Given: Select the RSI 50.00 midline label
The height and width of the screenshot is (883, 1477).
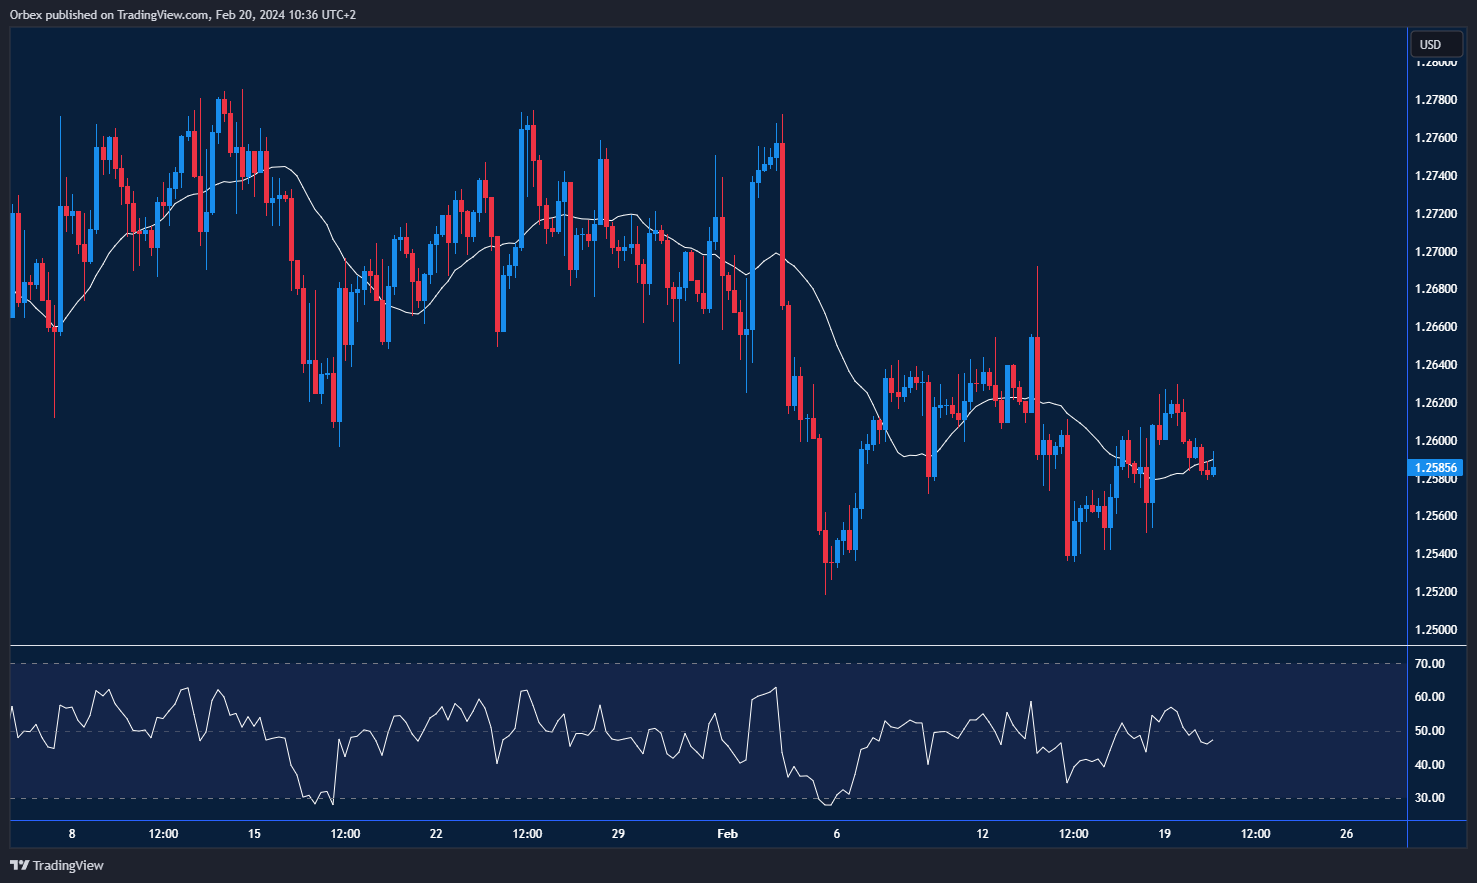Looking at the screenshot, I should pos(1430,731).
